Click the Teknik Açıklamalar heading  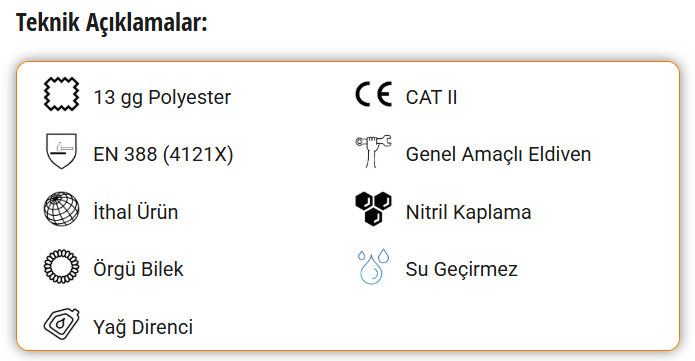click(112, 22)
